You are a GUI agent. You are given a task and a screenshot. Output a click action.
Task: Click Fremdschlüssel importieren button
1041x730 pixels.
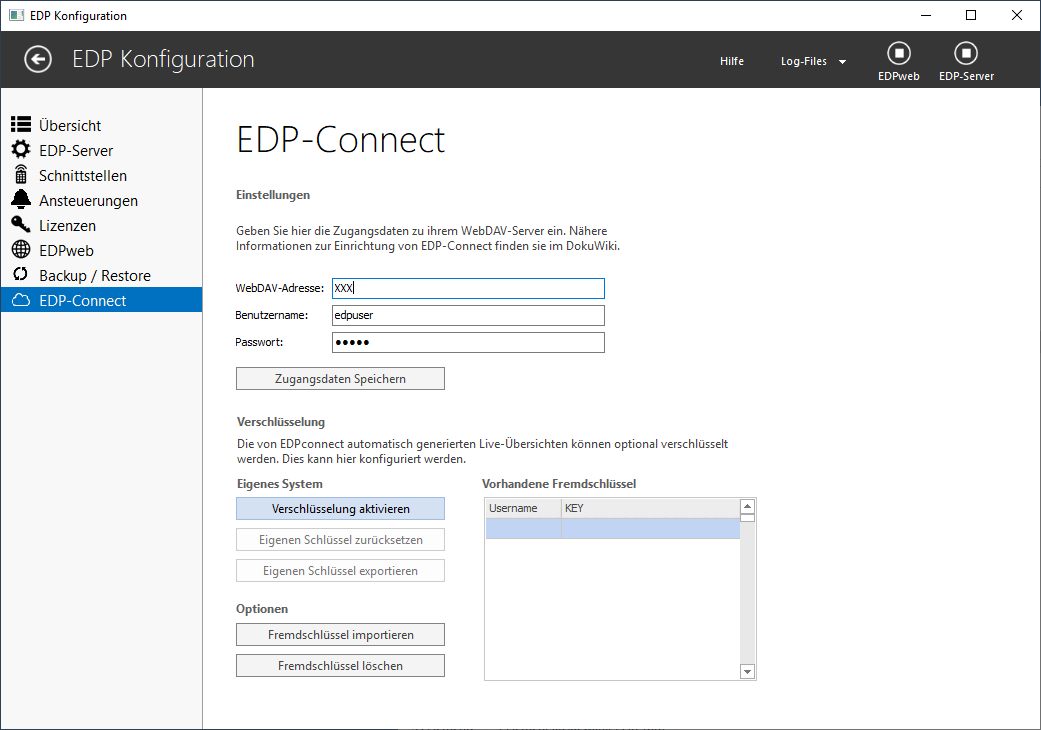pyautogui.click(x=340, y=635)
